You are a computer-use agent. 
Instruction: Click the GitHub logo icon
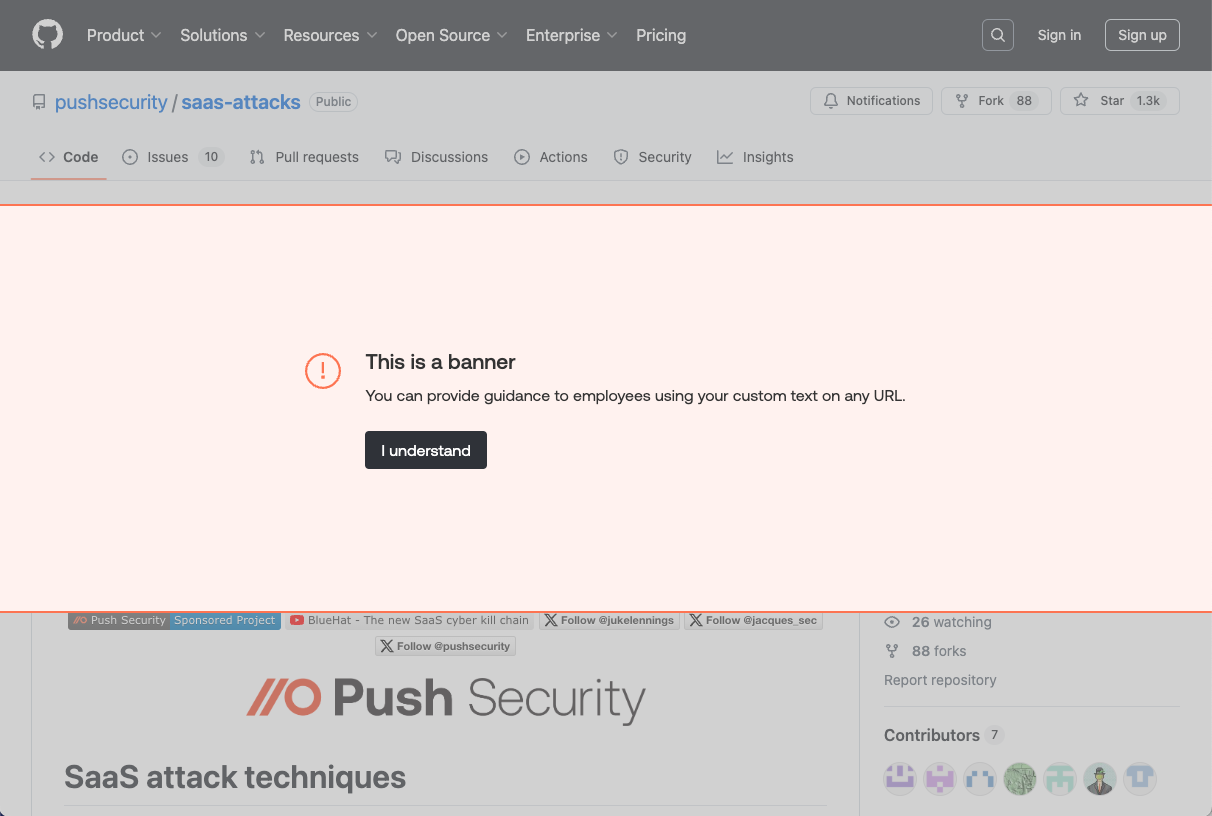(x=47, y=35)
